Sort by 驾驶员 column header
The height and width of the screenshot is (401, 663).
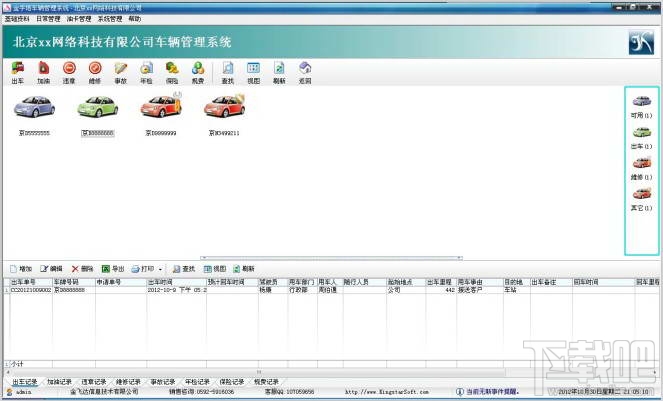273,282
